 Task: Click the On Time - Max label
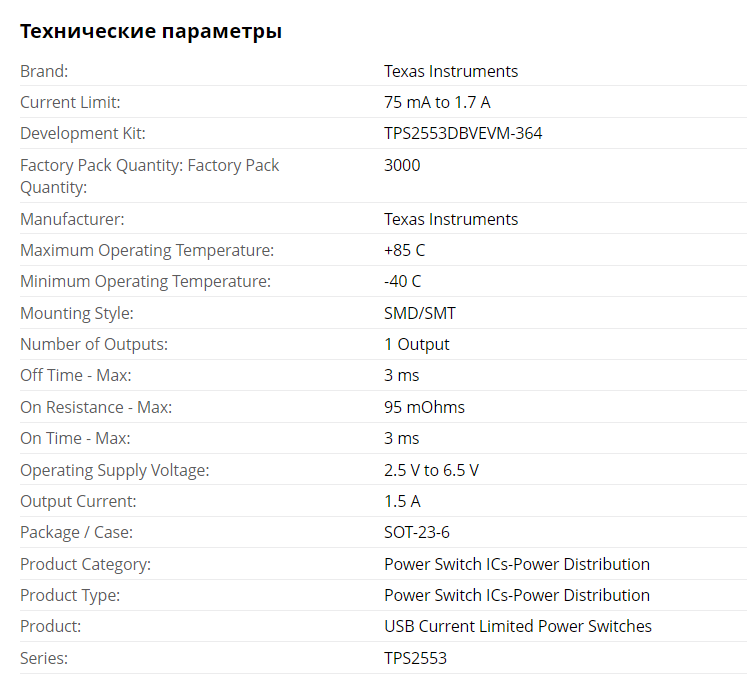coord(75,438)
